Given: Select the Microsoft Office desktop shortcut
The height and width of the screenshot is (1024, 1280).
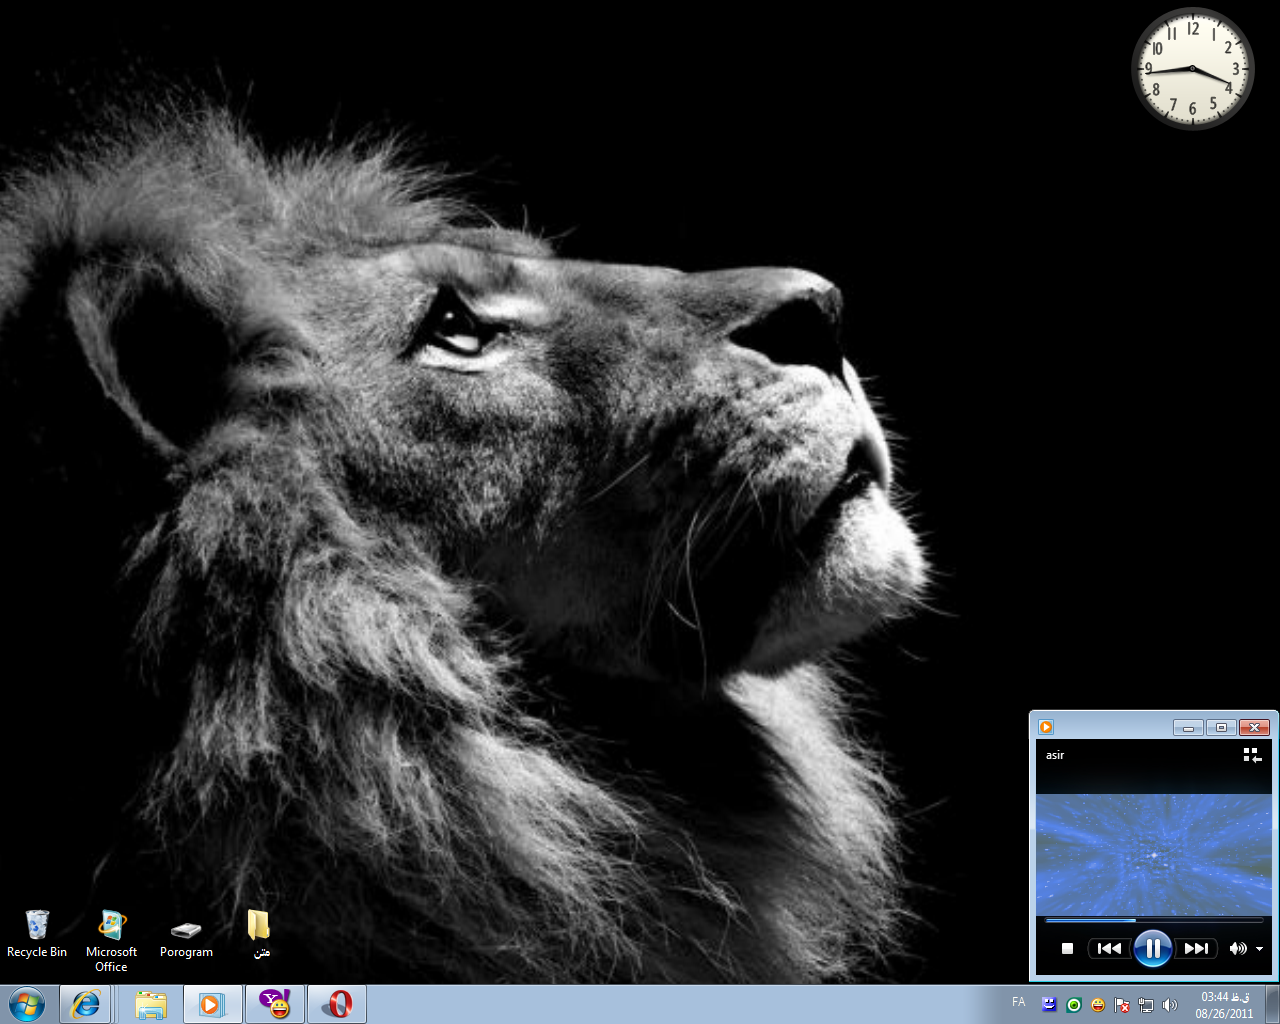Looking at the screenshot, I should (111, 937).
